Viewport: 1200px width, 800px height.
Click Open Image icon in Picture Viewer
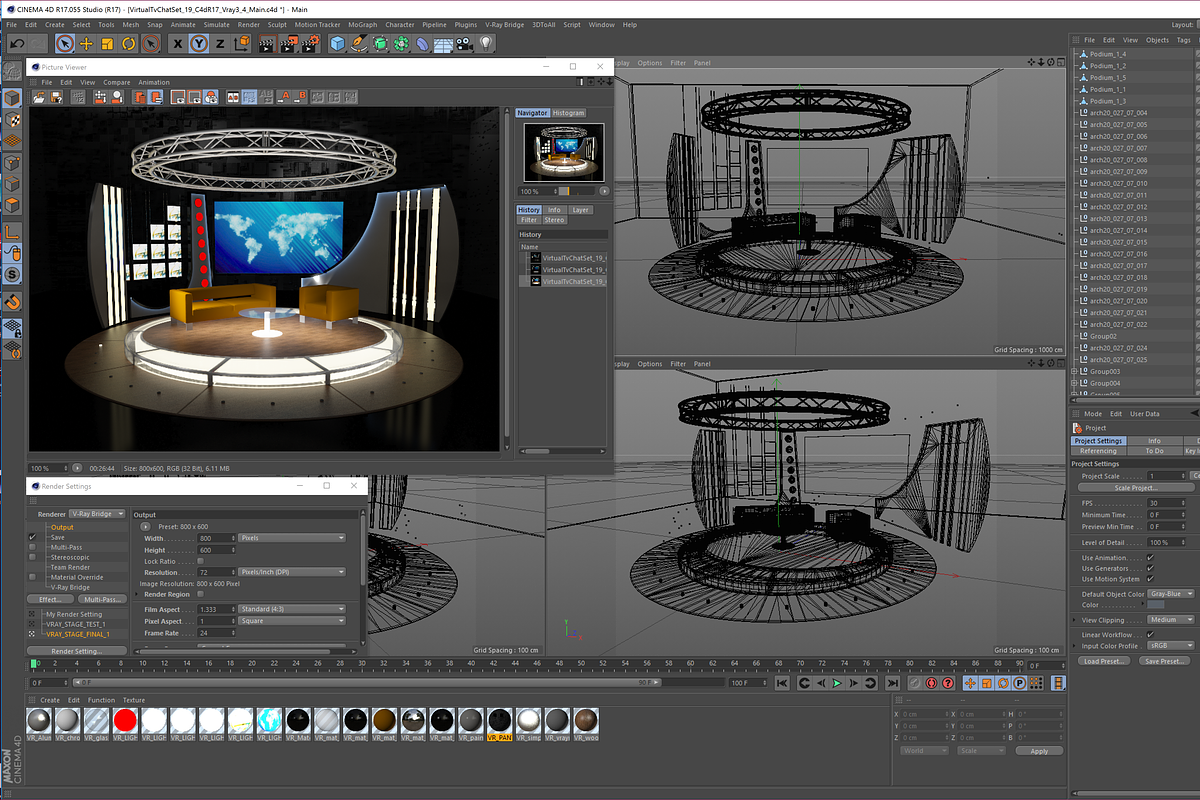pyautogui.click(x=39, y=97)
